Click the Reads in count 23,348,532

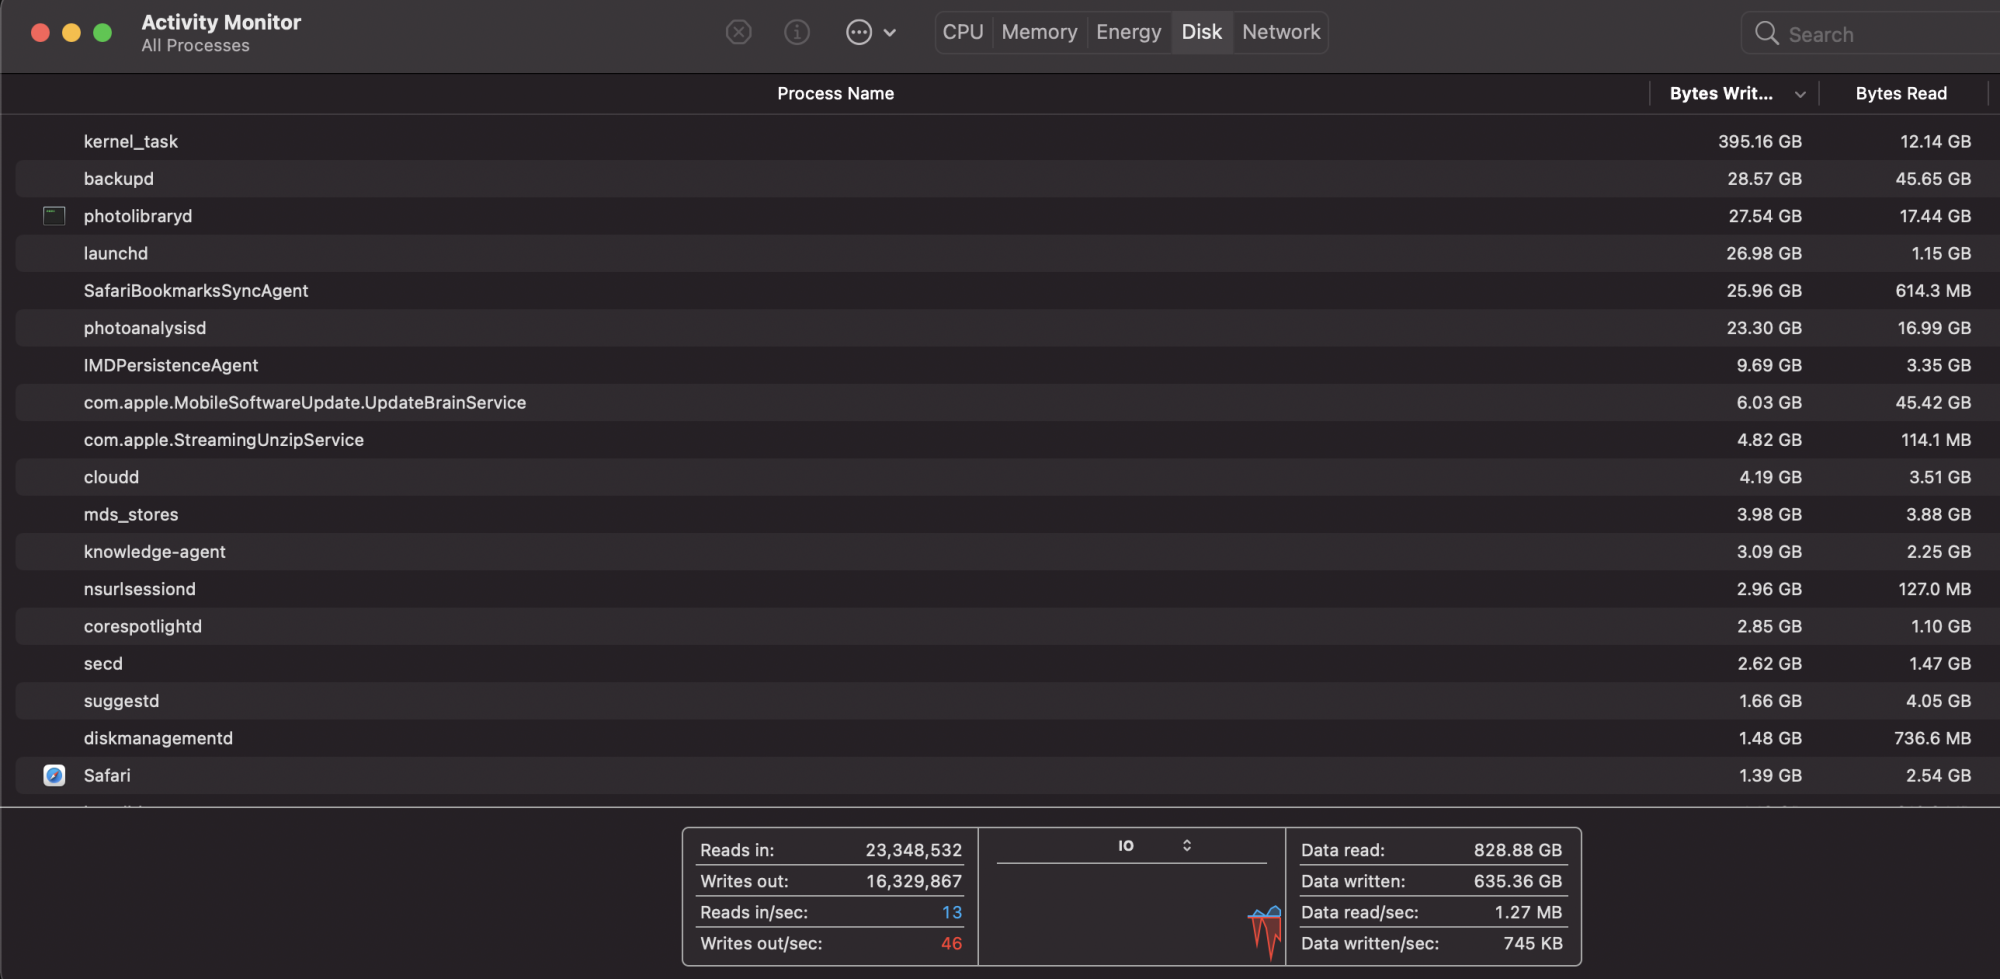click(914, 851)
